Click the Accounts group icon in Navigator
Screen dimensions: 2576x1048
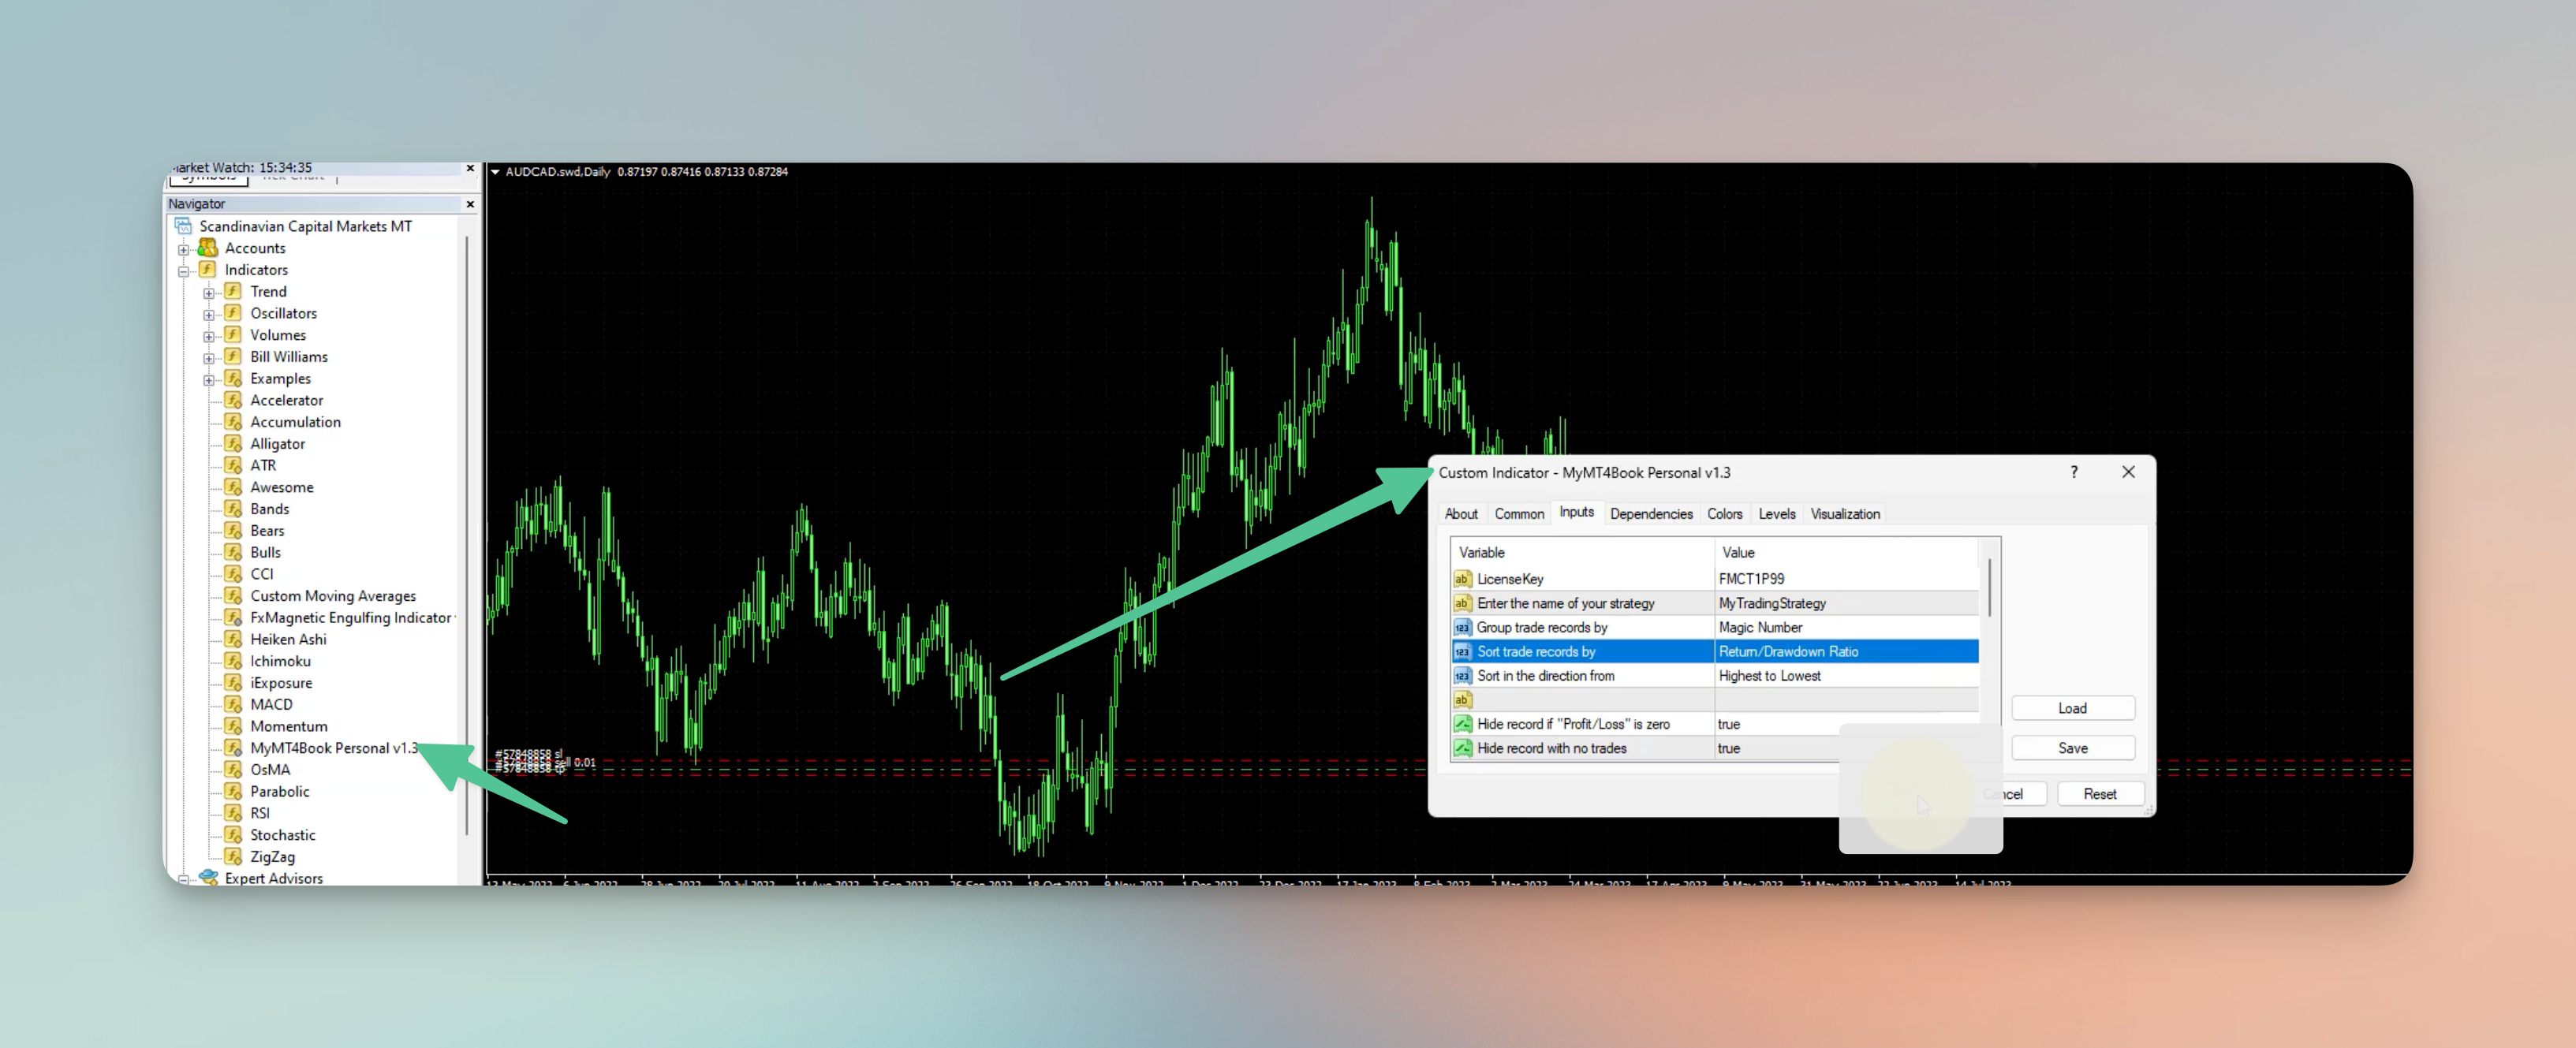208,248
